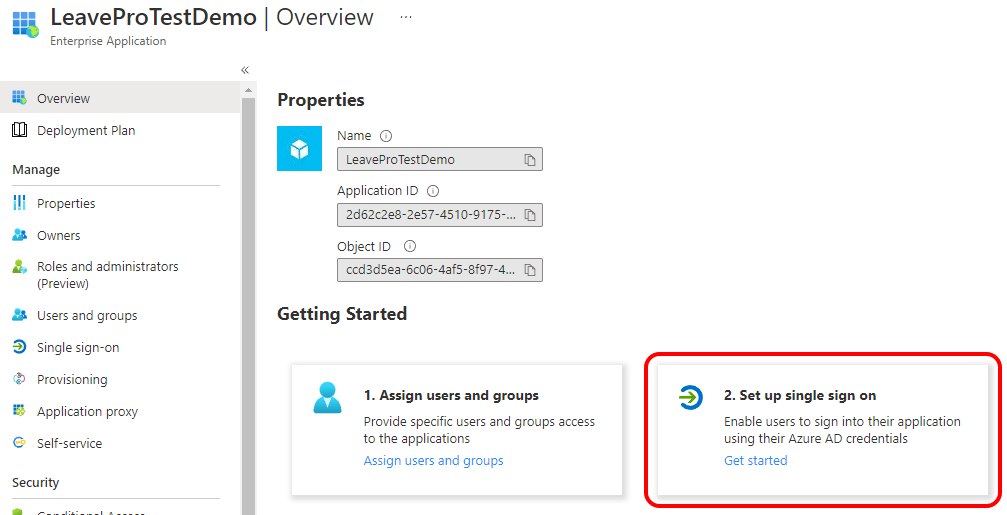The height and width of the screenshot is (515, 1007).
Task: Click the Enterprise Application subtitle
Action: pos(108,41)
